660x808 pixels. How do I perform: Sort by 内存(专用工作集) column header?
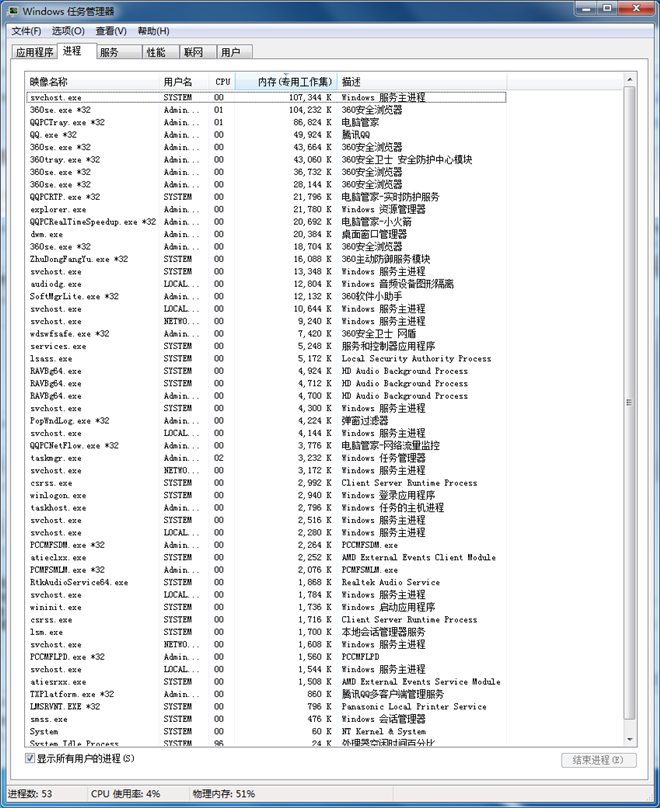[286, 81]
